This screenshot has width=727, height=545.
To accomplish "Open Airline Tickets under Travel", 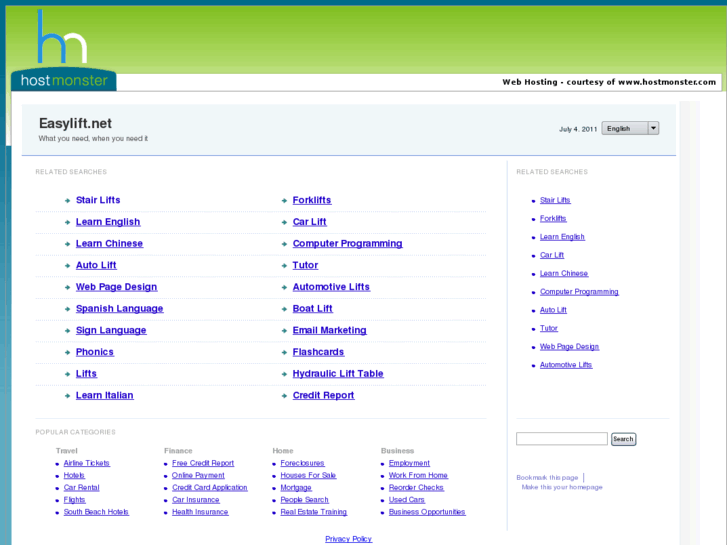I will point(87,463).
